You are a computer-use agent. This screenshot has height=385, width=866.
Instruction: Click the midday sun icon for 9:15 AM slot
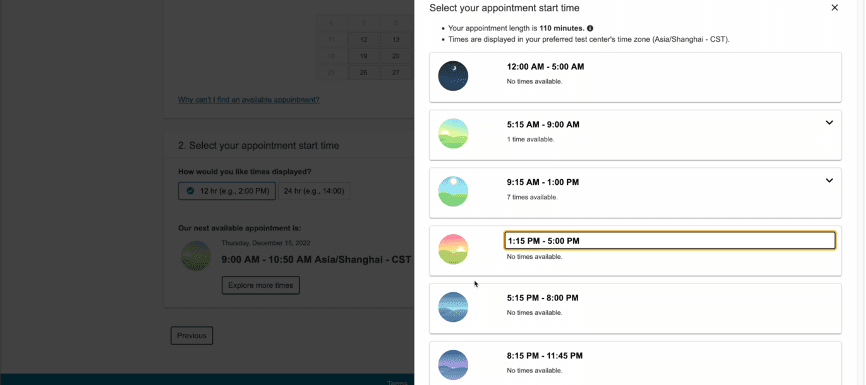453,192
